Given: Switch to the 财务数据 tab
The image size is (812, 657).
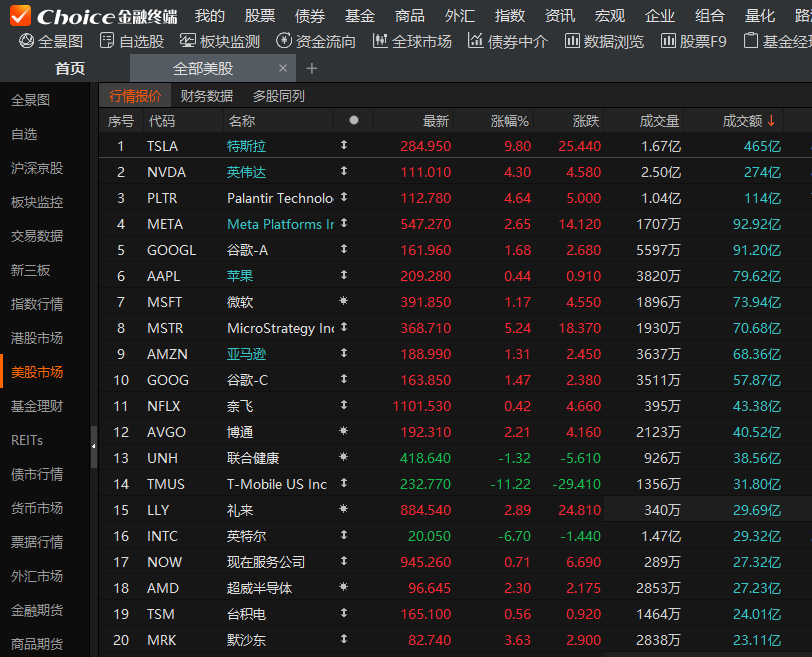Looking at the screenshot, I should coord(207,96).
